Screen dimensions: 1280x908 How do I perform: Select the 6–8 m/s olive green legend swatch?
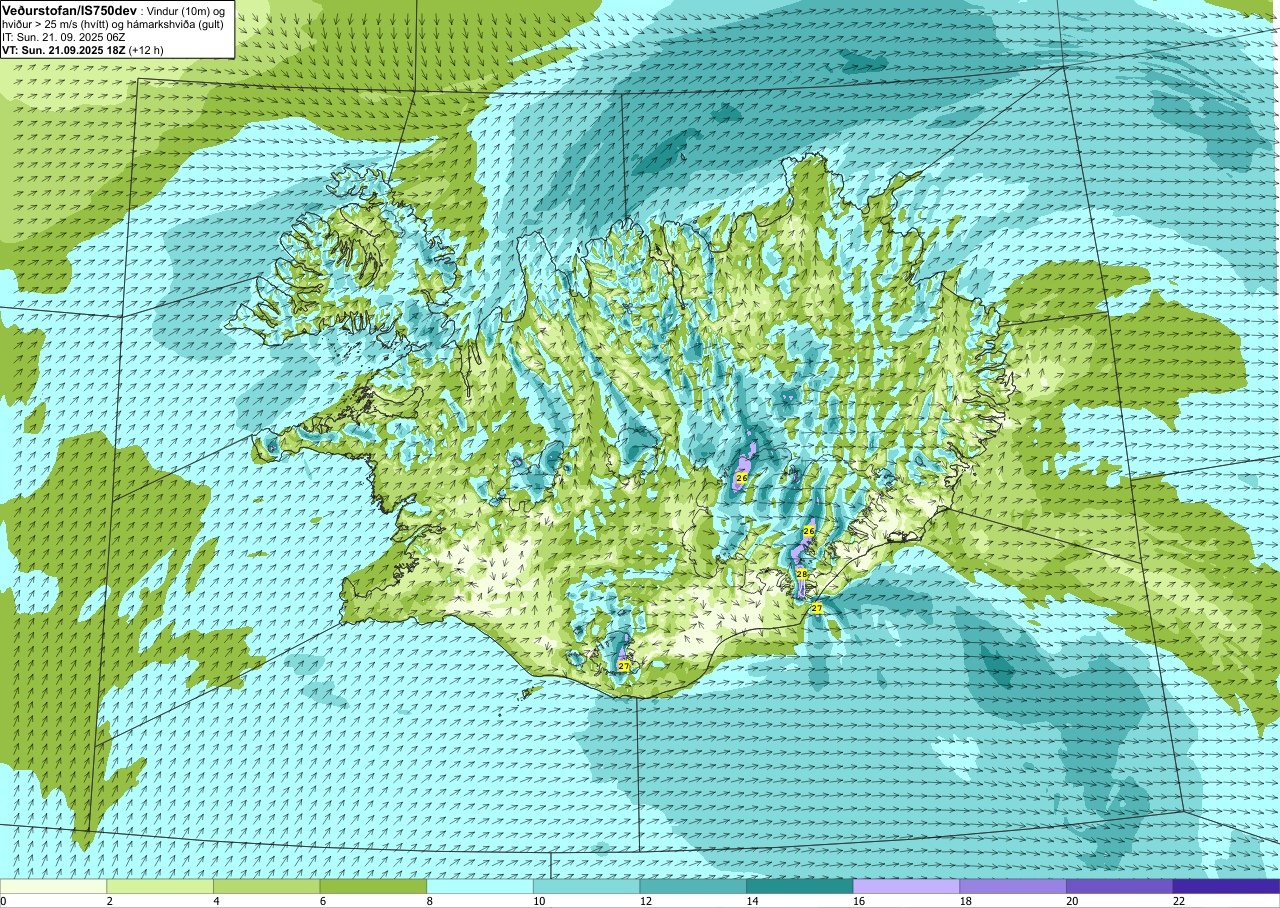pyautogui.click(x=373, y=886)
